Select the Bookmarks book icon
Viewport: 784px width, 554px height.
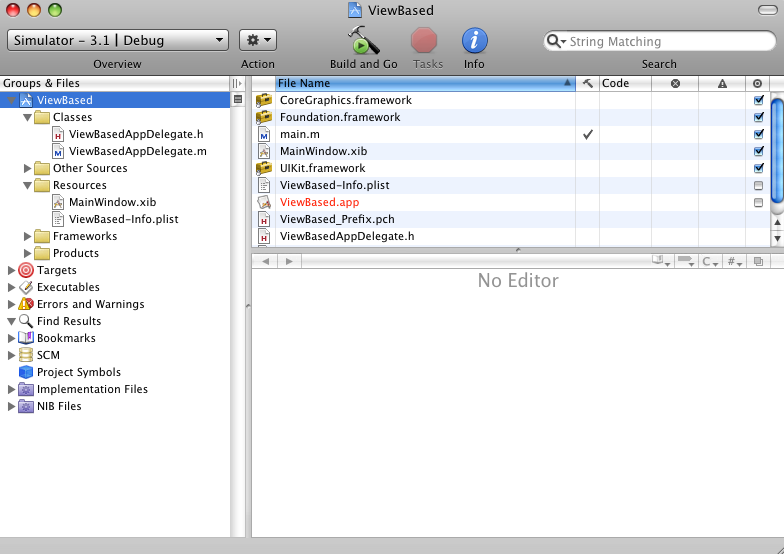pyautogui.click(x=26, y=338)
